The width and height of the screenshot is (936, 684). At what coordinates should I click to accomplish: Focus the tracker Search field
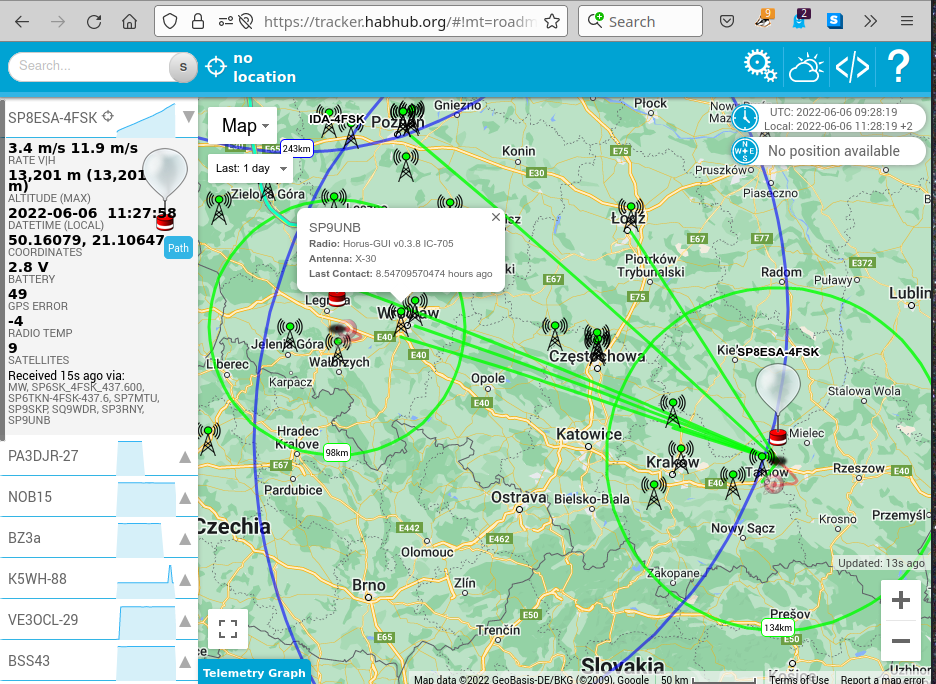pos(90,66)
